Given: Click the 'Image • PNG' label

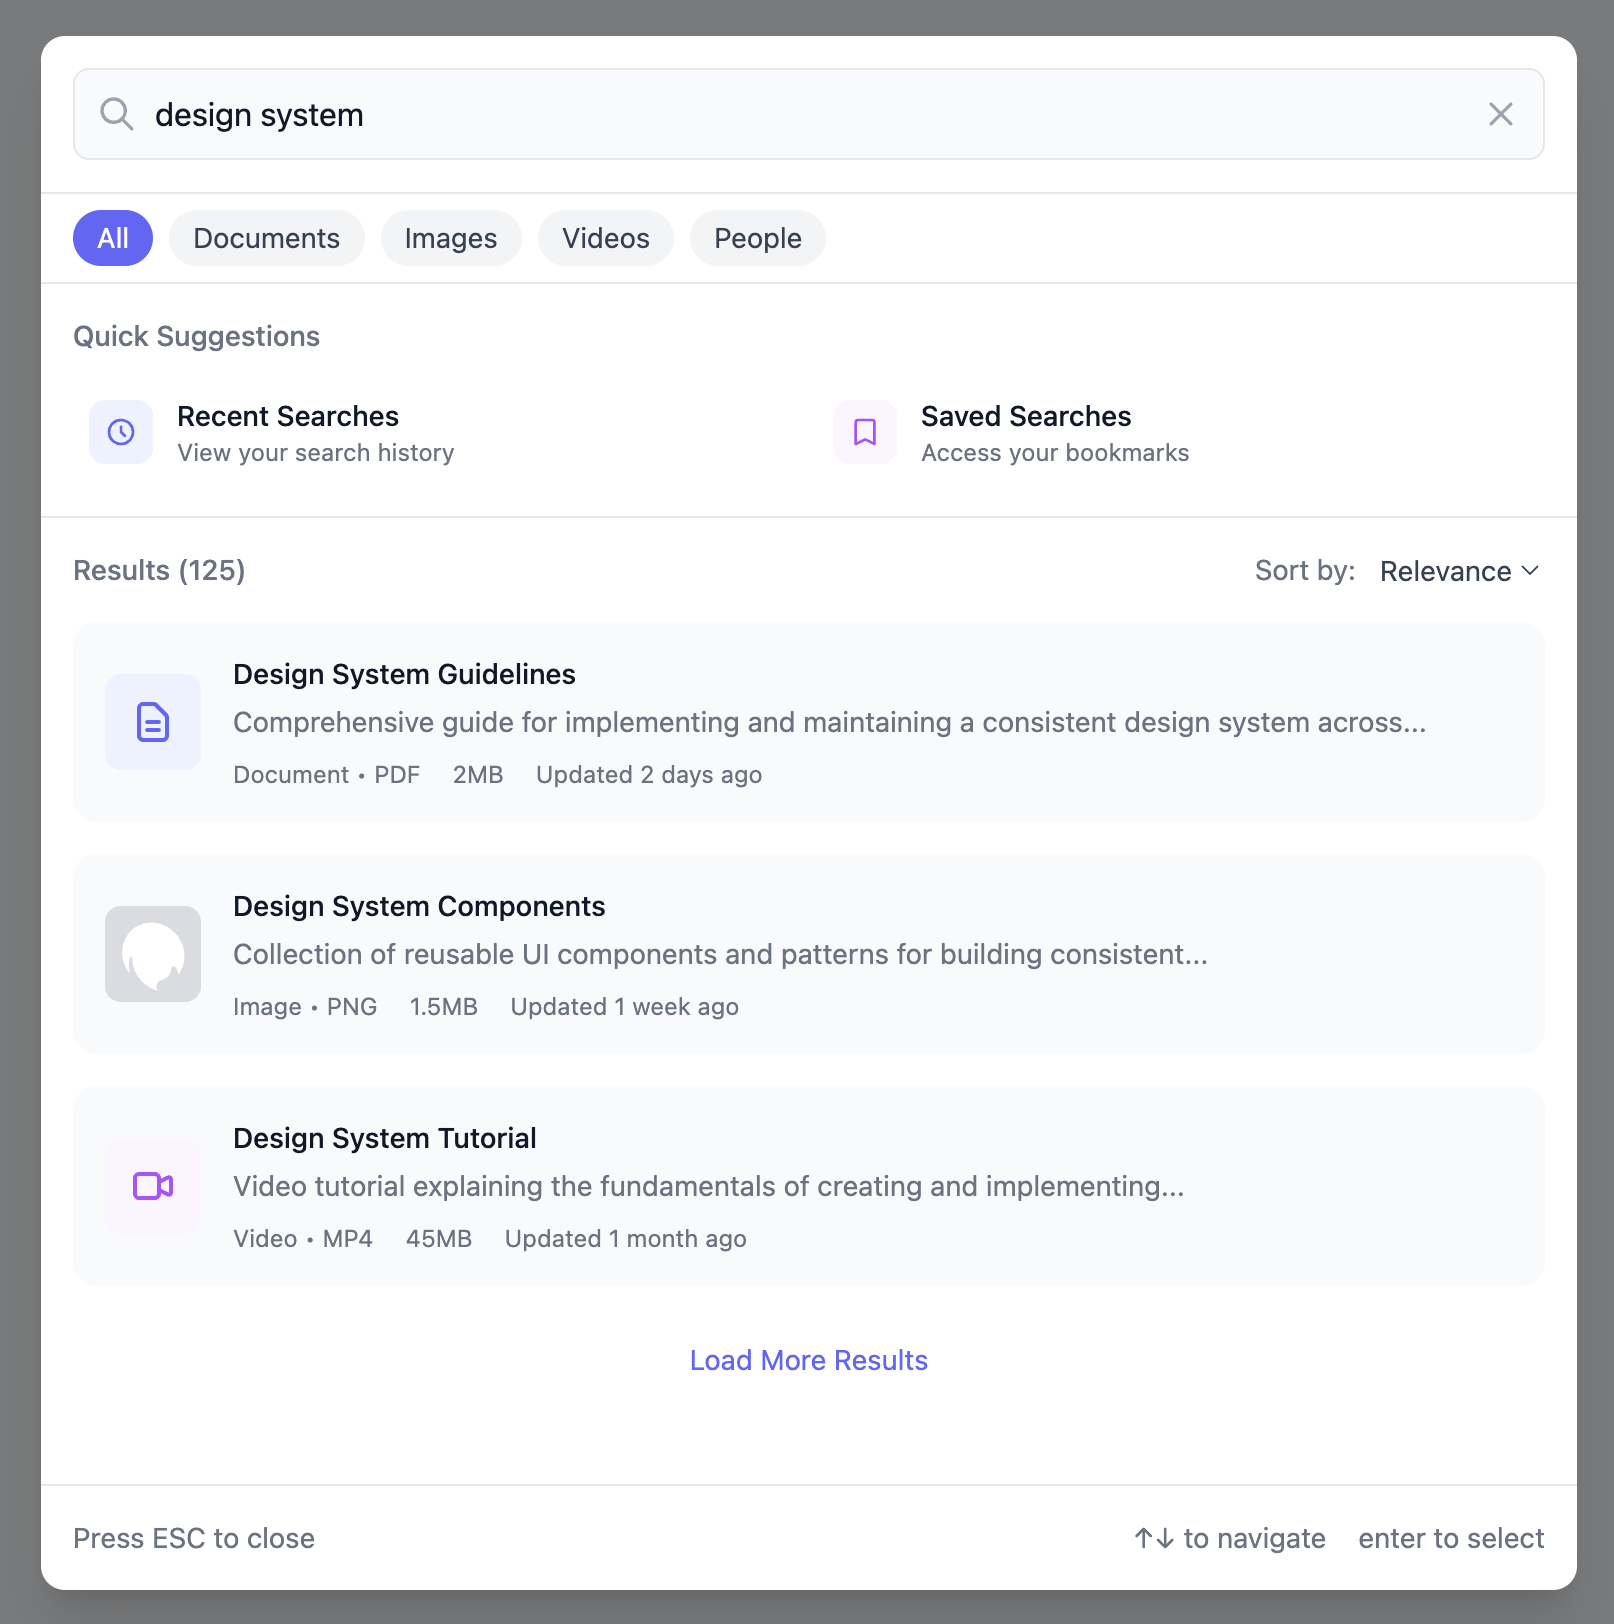Looking at the screenshot, I should click(305, 1007).
